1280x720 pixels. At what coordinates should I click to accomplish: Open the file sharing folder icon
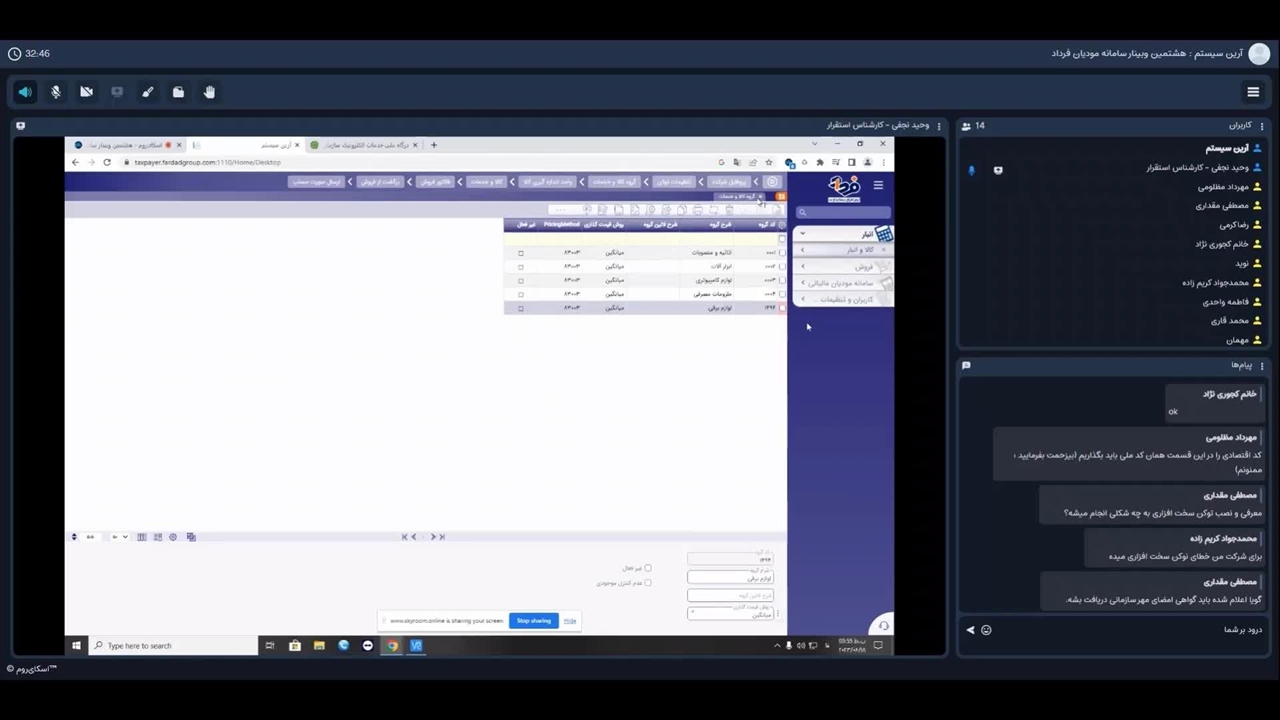(x=178, y=92)
